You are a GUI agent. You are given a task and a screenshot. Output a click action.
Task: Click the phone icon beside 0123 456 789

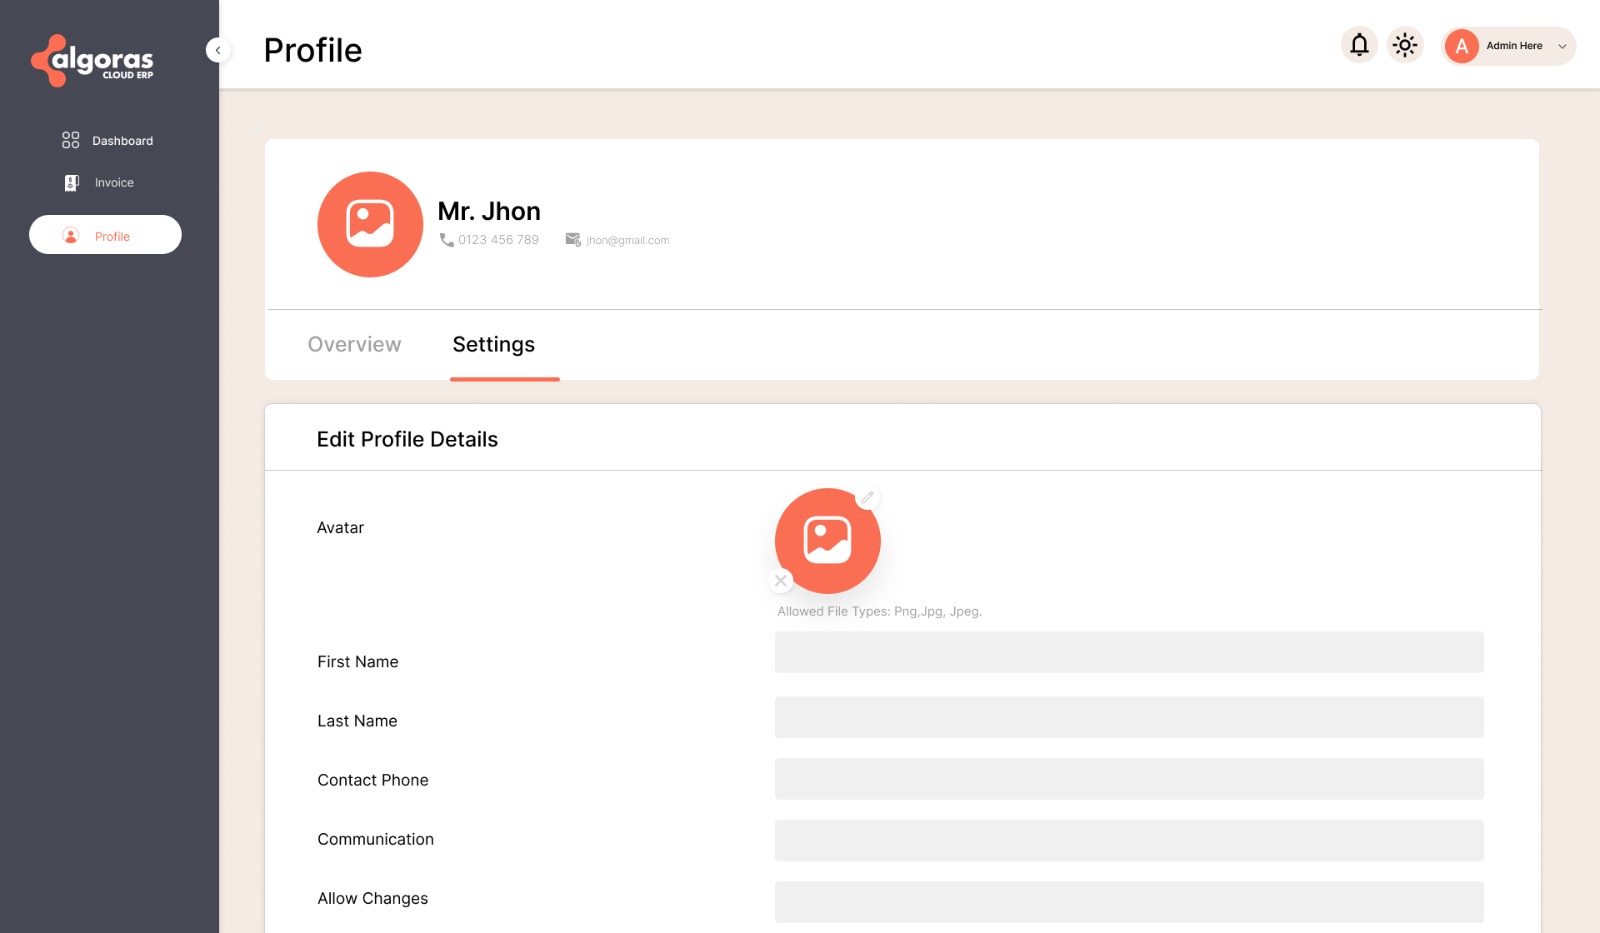(x=446, y=240)
